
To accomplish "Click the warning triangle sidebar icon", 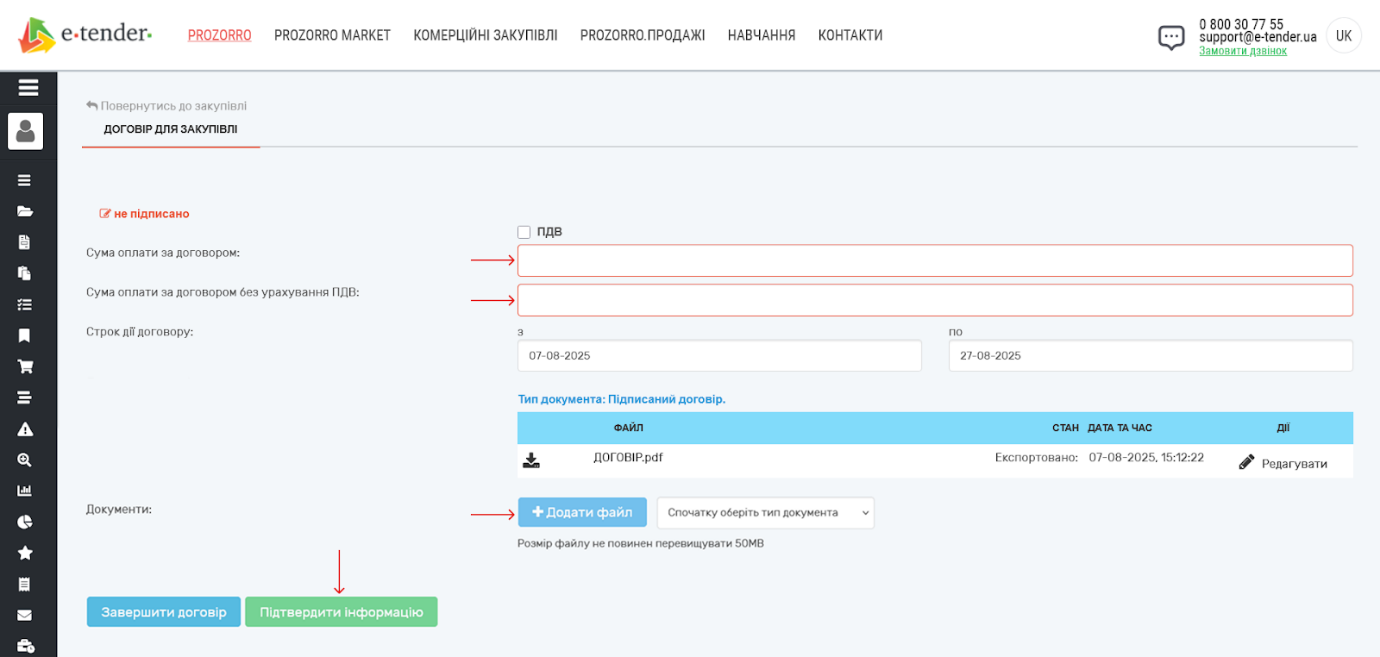I will pos(25,429).
